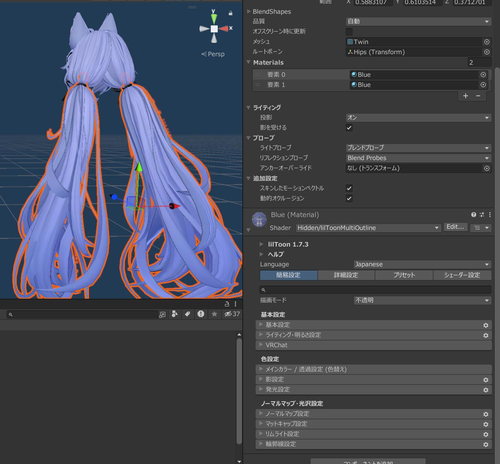Open the 描画モード rendering mode dropdown

pos(422,300)
